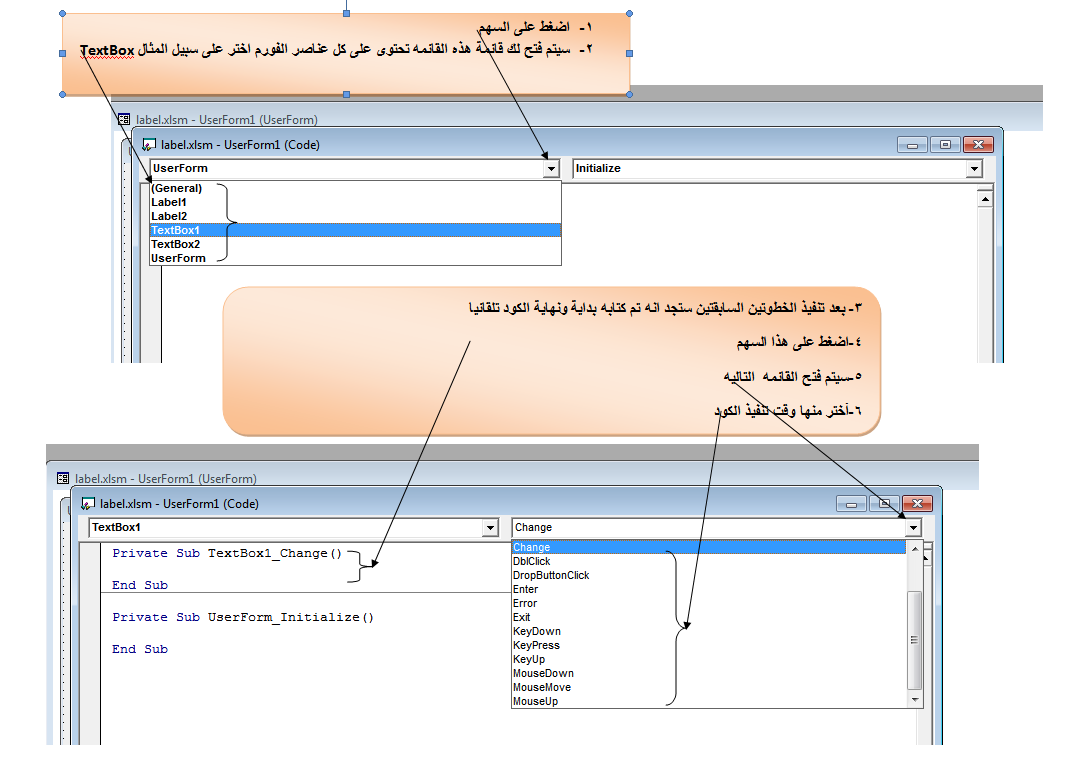Click code window icon beside Initialize window title
Screen dimensions: 1069x759
(149, 145)
